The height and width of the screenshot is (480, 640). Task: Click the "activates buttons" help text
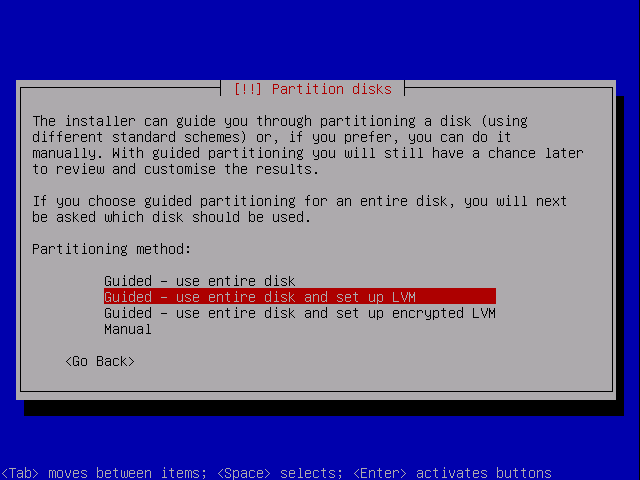[x=484, y=473]
